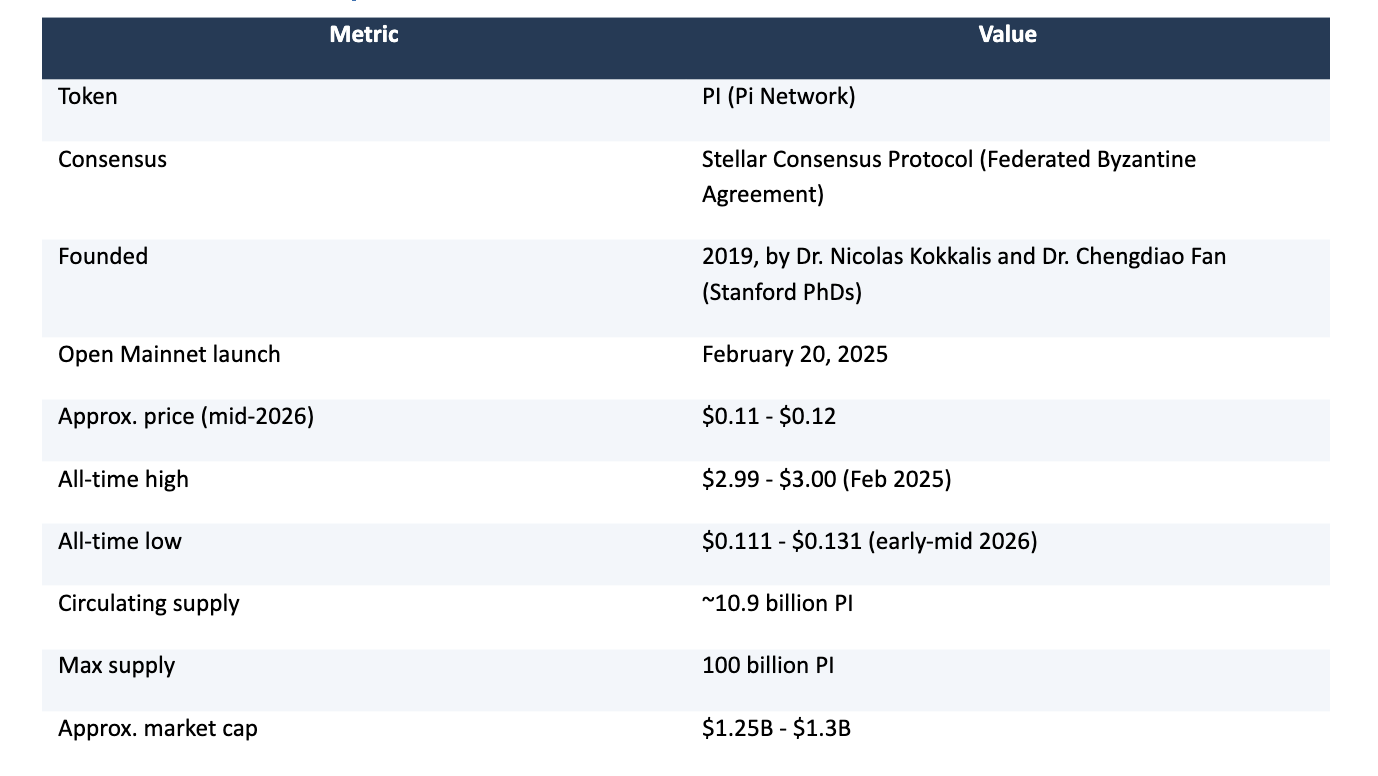
Task: Click the PI (Pi Network) value cell
Action: coord(779,97)
